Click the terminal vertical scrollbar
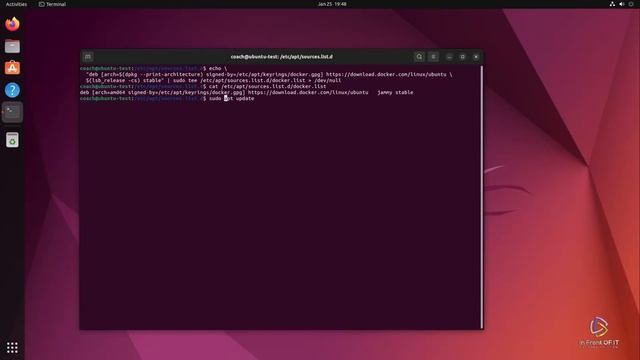This screenshot has height=360, width=640. [x=482, y=197]
